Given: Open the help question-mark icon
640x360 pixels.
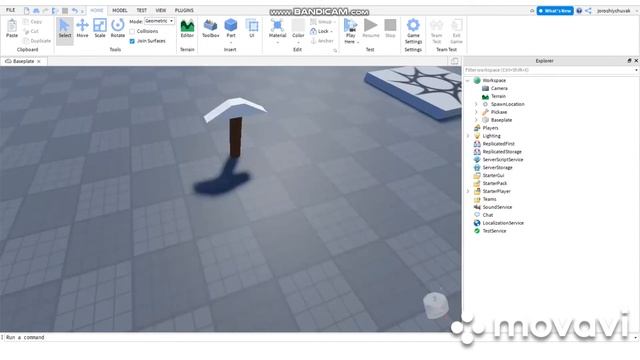Looking at the screenshot, I should pyautogui.click(x=579, y=11).
